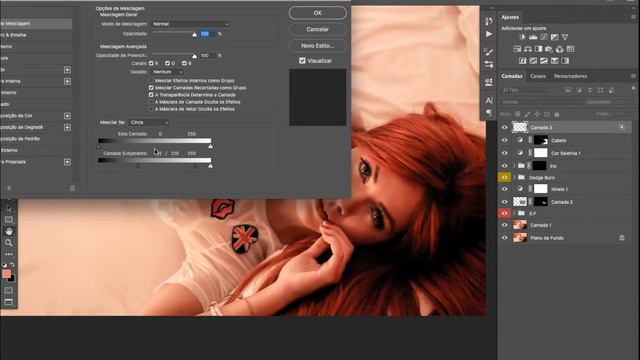The height and width of the screenshot is (360, 640).
Task: Click Esta Camada white slider handle
Action: click(210, 146)
